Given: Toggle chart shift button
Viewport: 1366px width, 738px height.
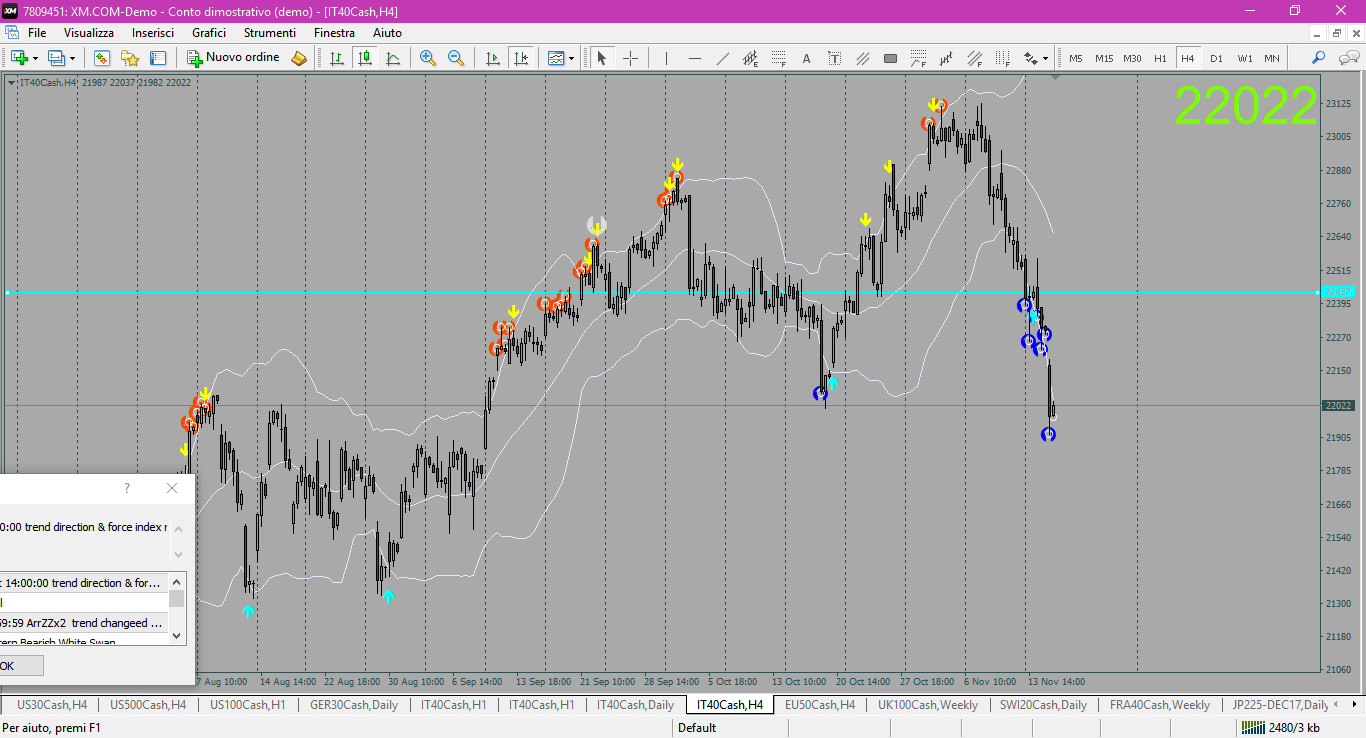Looking at the screenshot, I should pos(520,58).
